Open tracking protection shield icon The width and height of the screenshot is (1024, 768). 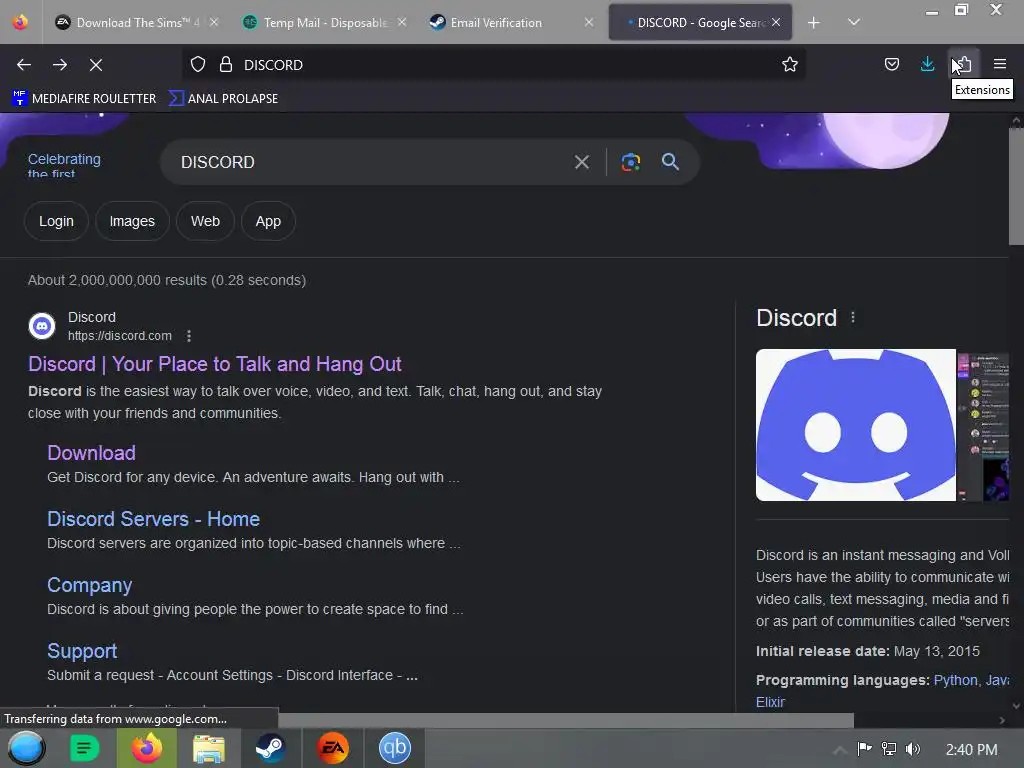[198, 65]
